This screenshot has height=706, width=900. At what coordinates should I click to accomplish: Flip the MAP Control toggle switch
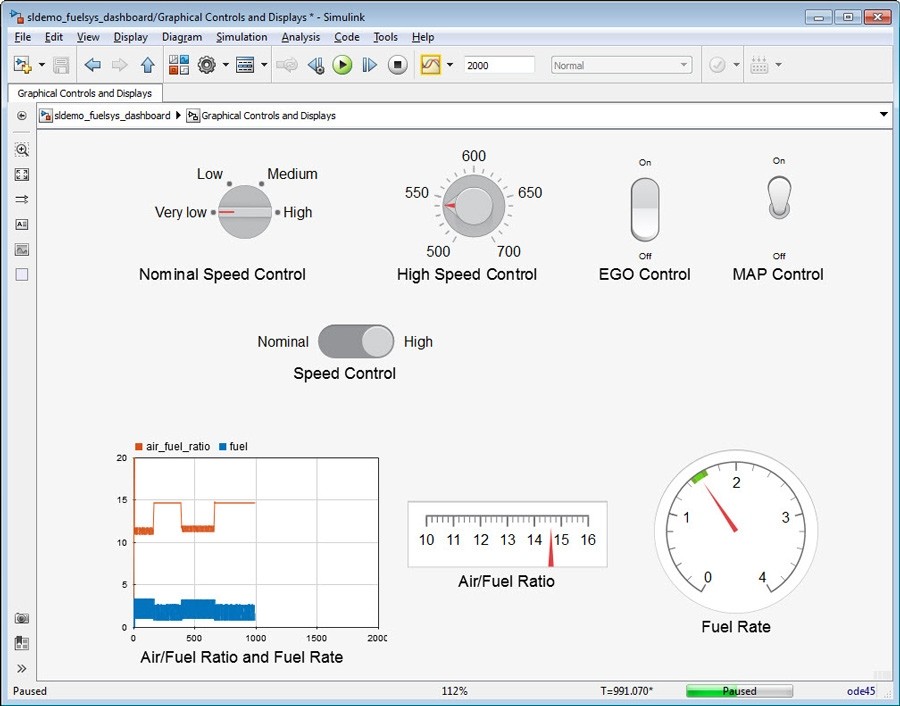click(779, 197)
